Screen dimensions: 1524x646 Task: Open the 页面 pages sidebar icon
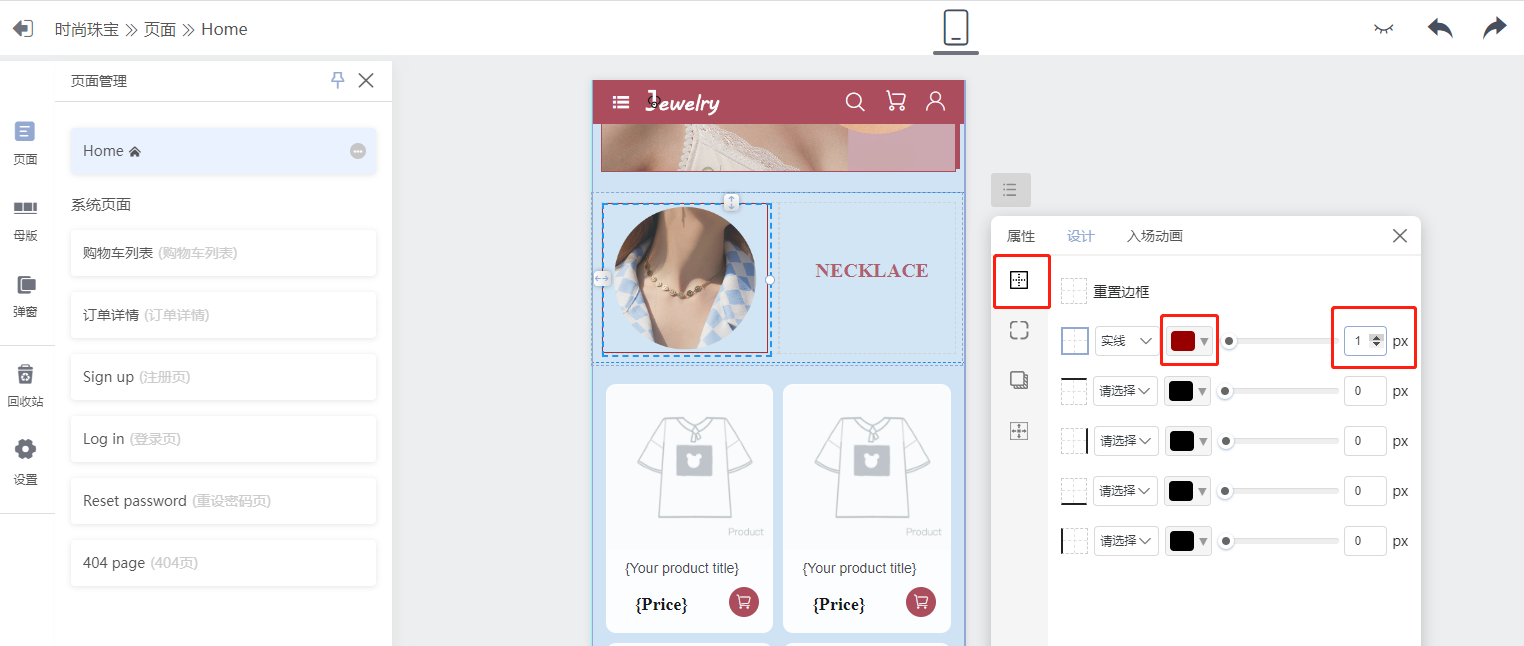click(x=25, y=143)
